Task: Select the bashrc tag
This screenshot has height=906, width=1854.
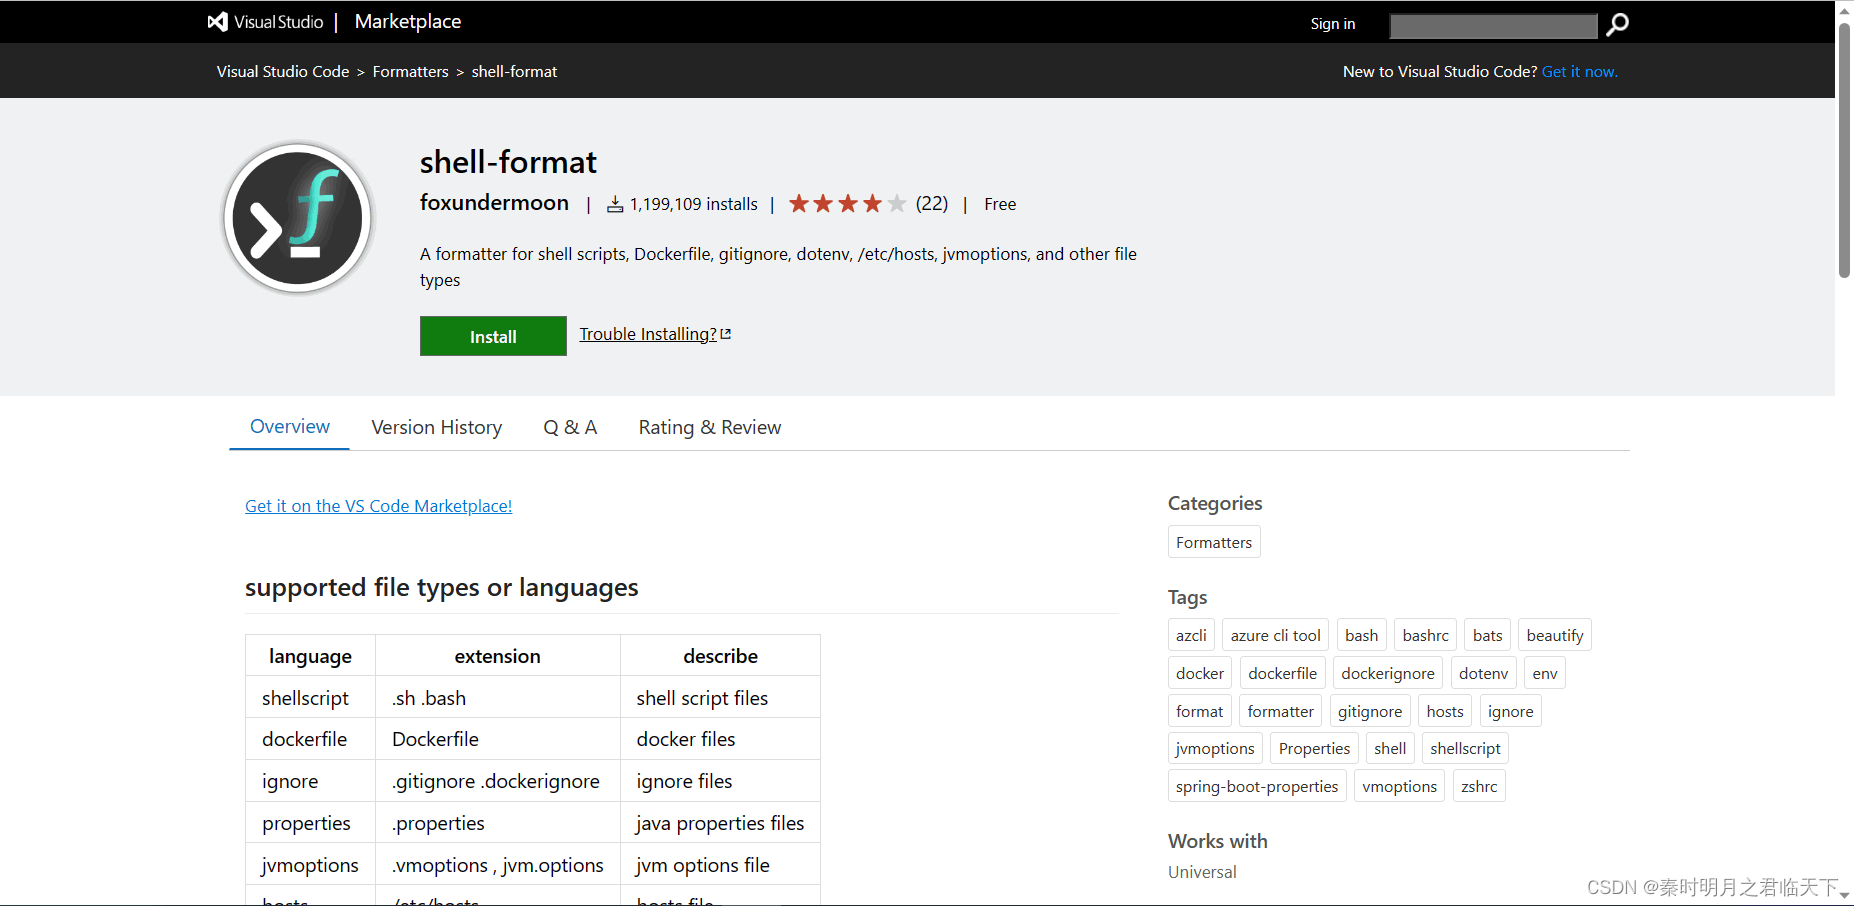Action: pos(1426,635)
